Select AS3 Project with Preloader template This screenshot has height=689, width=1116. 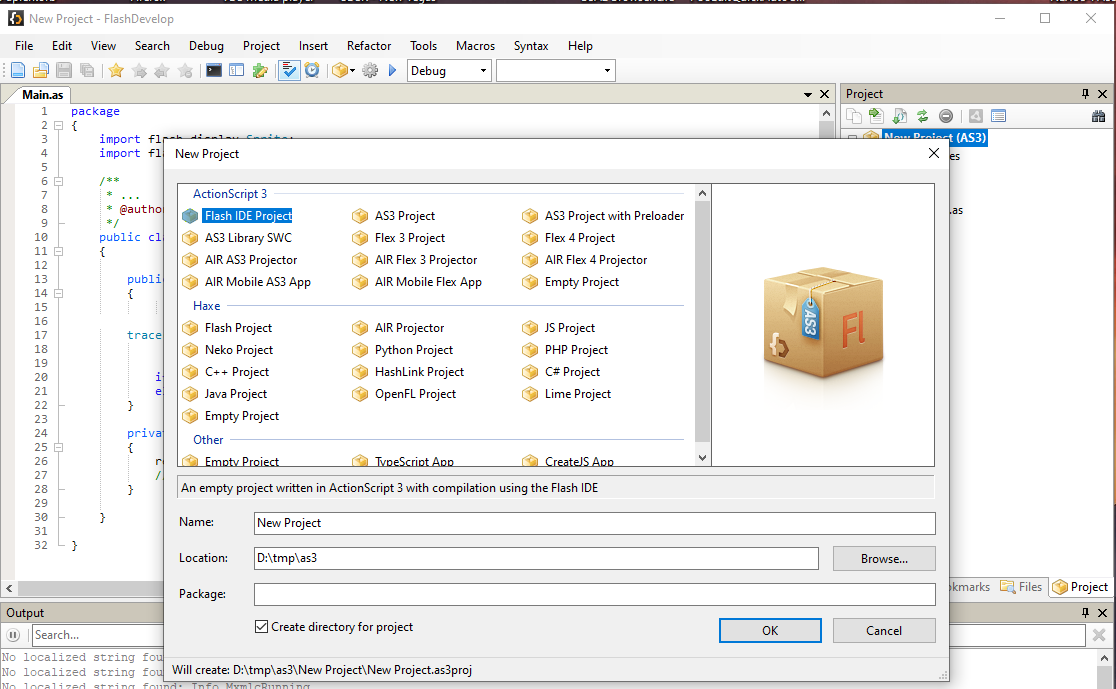[x=604, y=216]
